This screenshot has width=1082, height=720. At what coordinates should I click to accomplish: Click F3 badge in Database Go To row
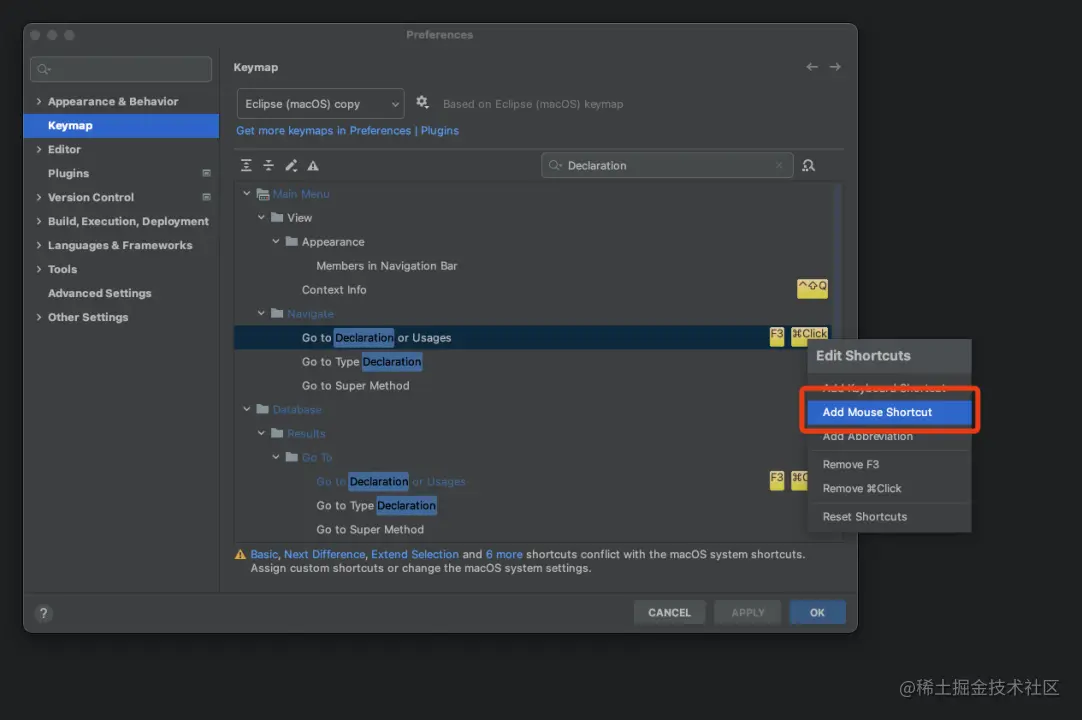[x=777, y=480]
